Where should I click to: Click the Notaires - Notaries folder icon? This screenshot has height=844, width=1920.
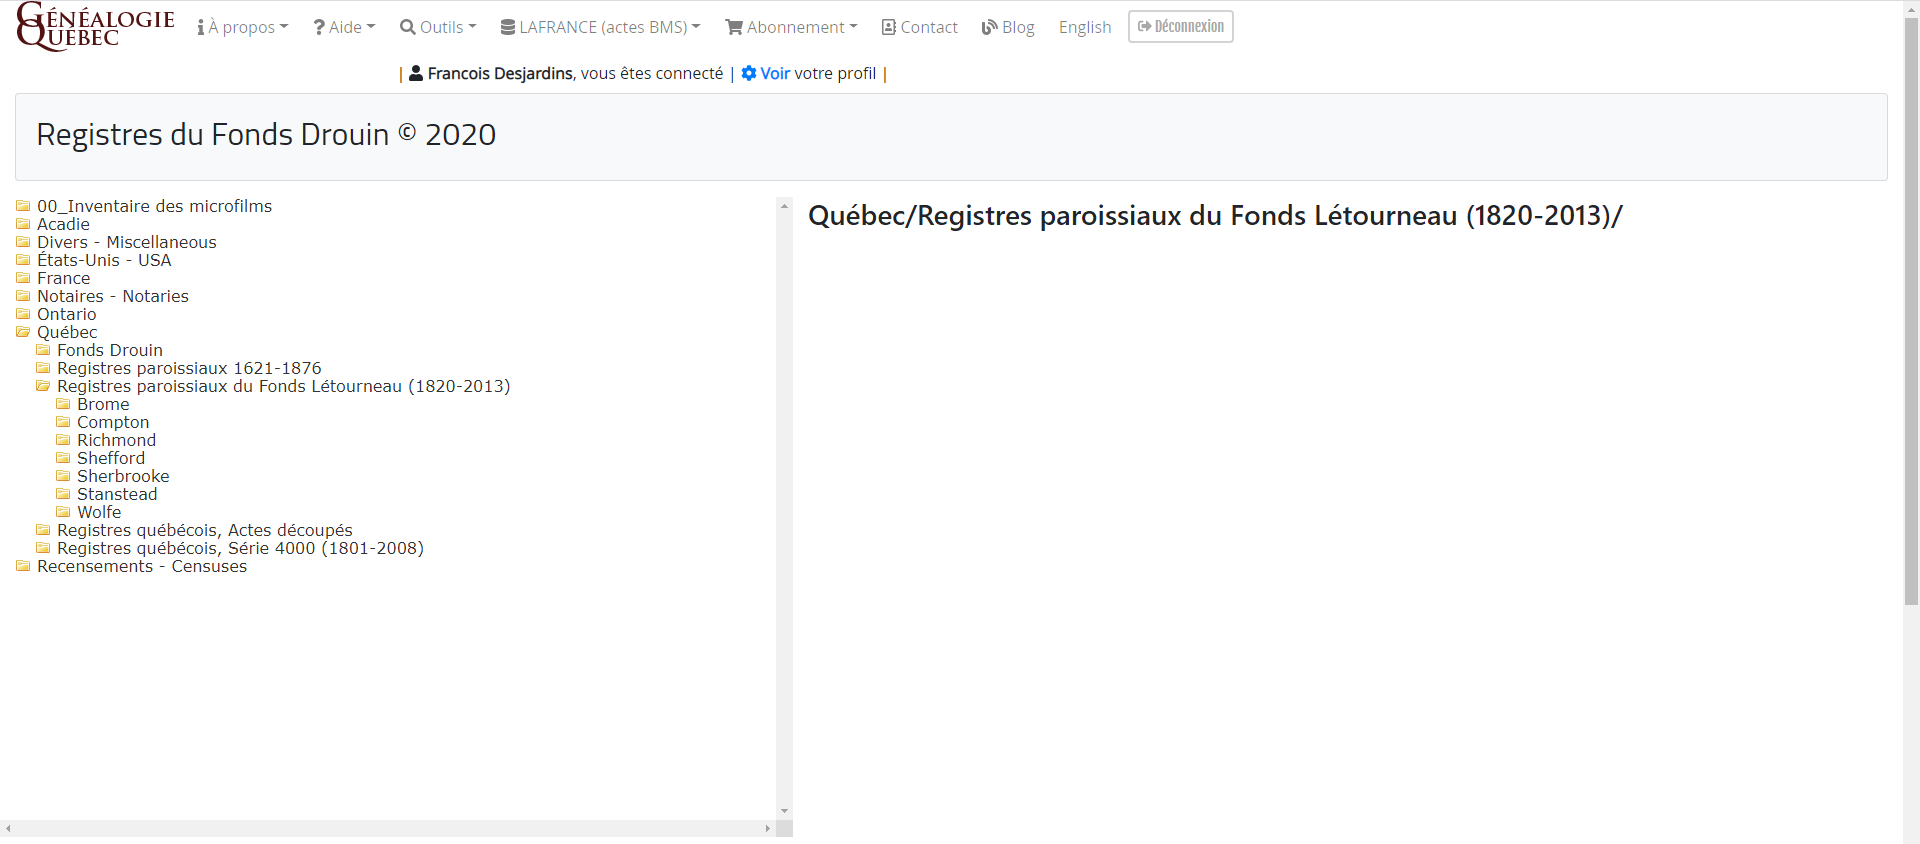tap(23, 296)
